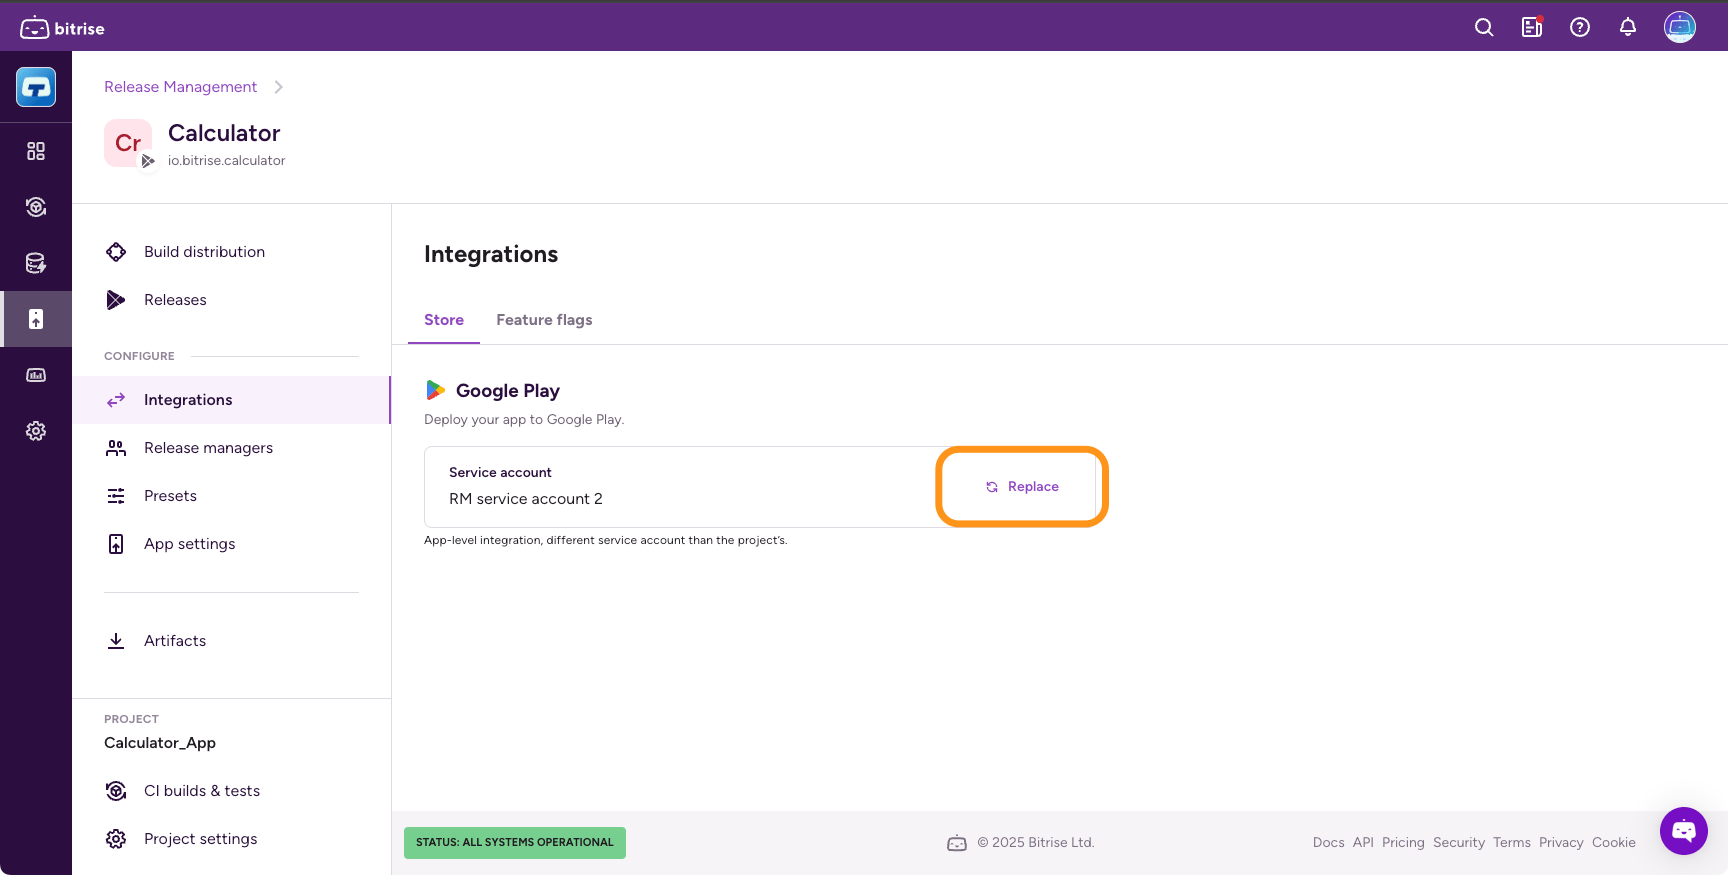Open the Release Management icon in left rail
This screenshot has height=875, width=1728.
click(36, 319)
